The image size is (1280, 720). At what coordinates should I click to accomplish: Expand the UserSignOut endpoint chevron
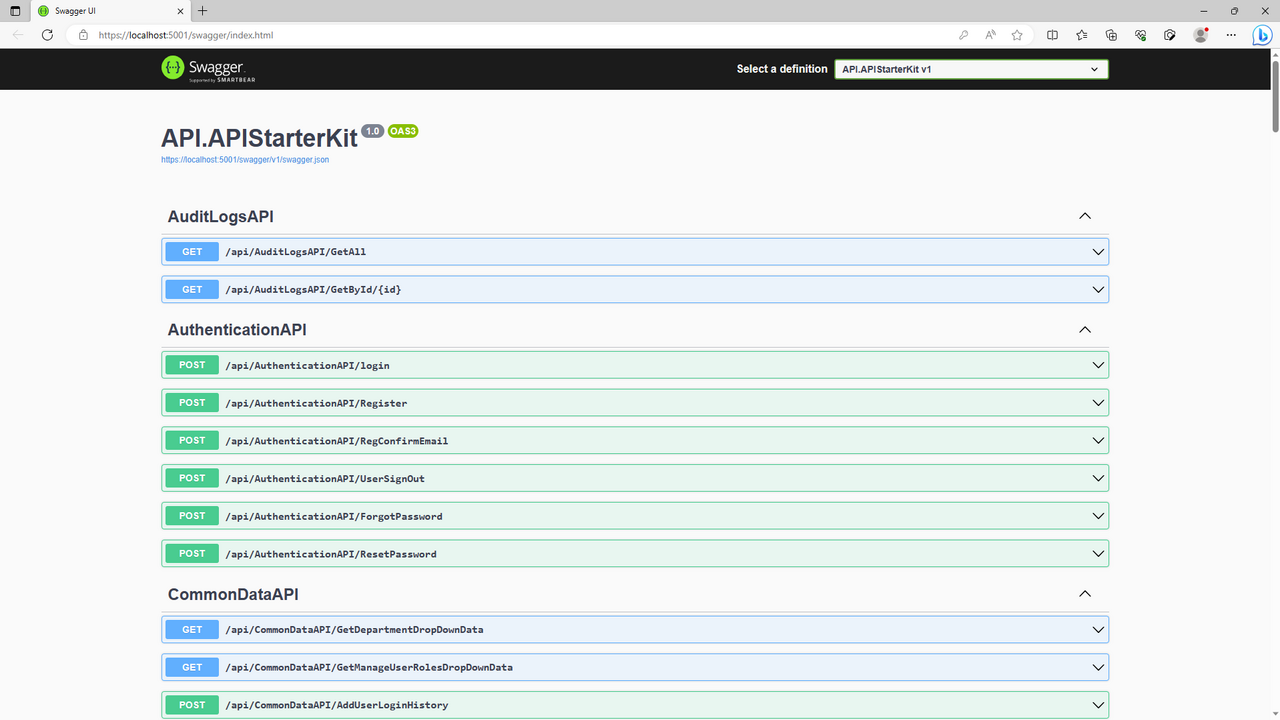click(x=1098, y=479)
